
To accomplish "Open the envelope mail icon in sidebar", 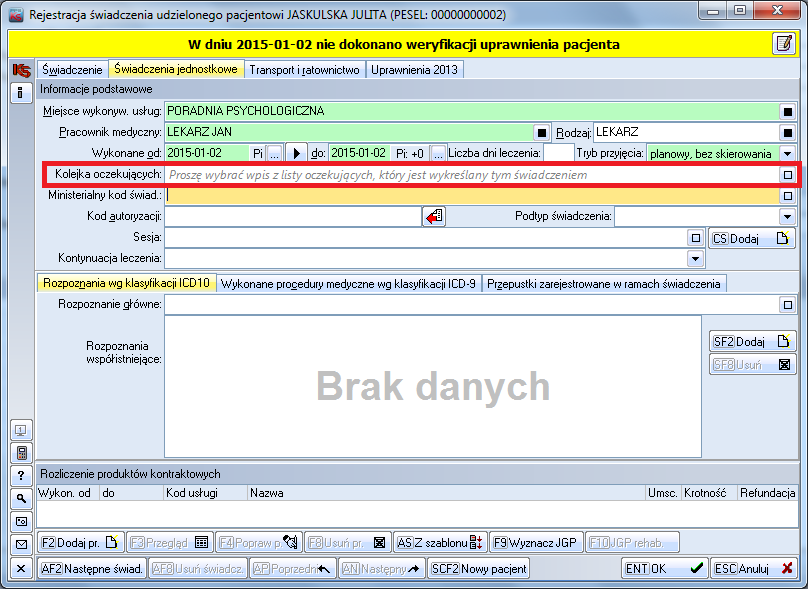I will click(x=21, y=544).
